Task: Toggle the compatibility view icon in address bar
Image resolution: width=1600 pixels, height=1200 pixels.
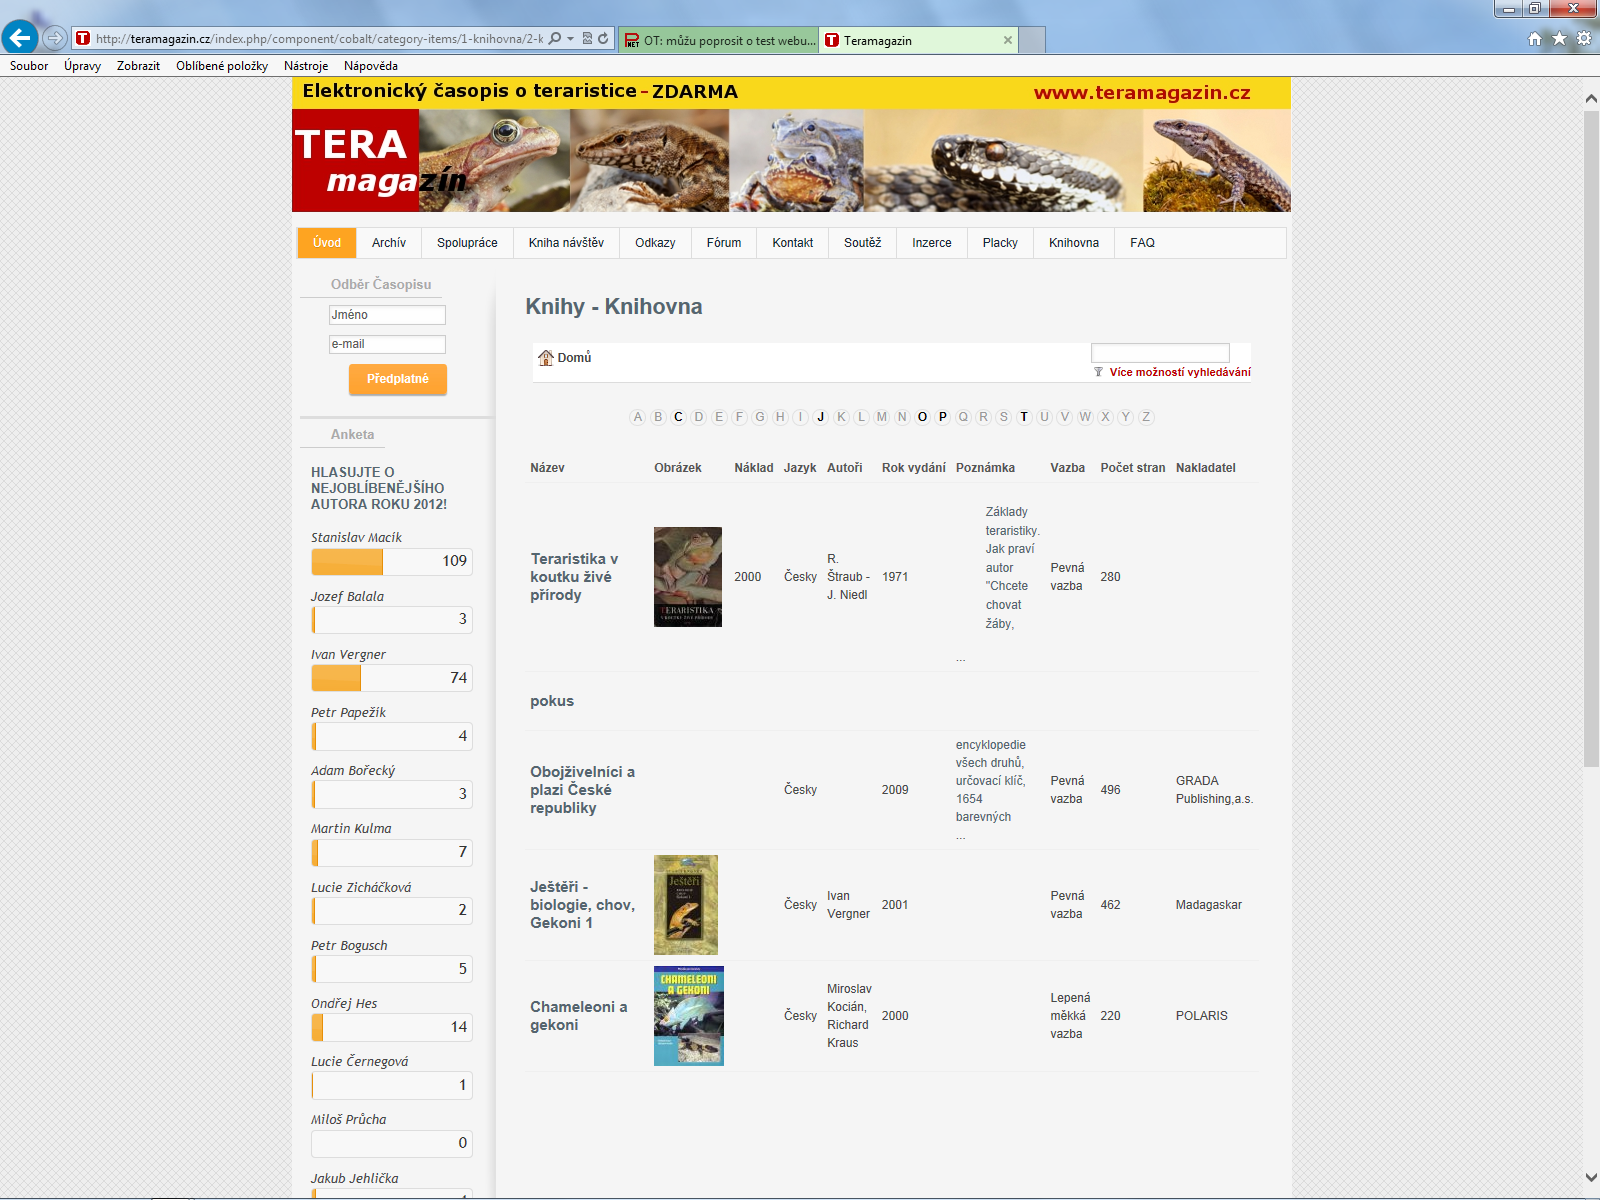Action: point(587,39)
